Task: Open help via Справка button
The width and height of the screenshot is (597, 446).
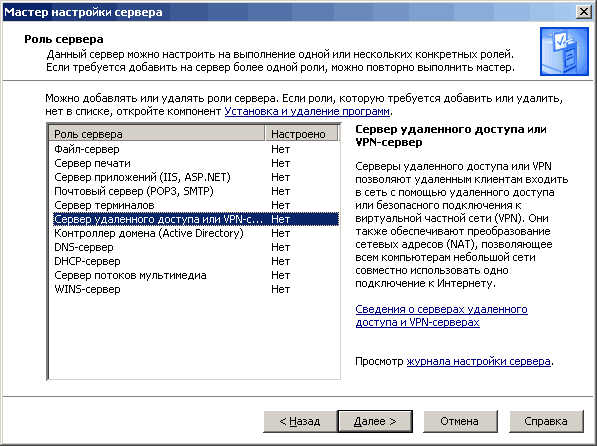Action: (546, 421)
